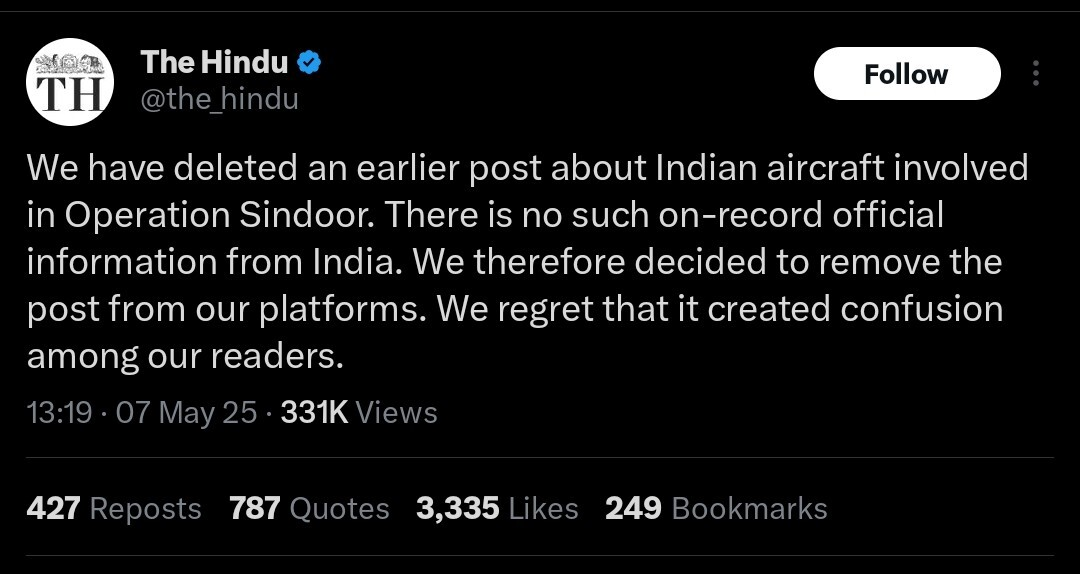View the 331K Views analytics

point(359,413)
